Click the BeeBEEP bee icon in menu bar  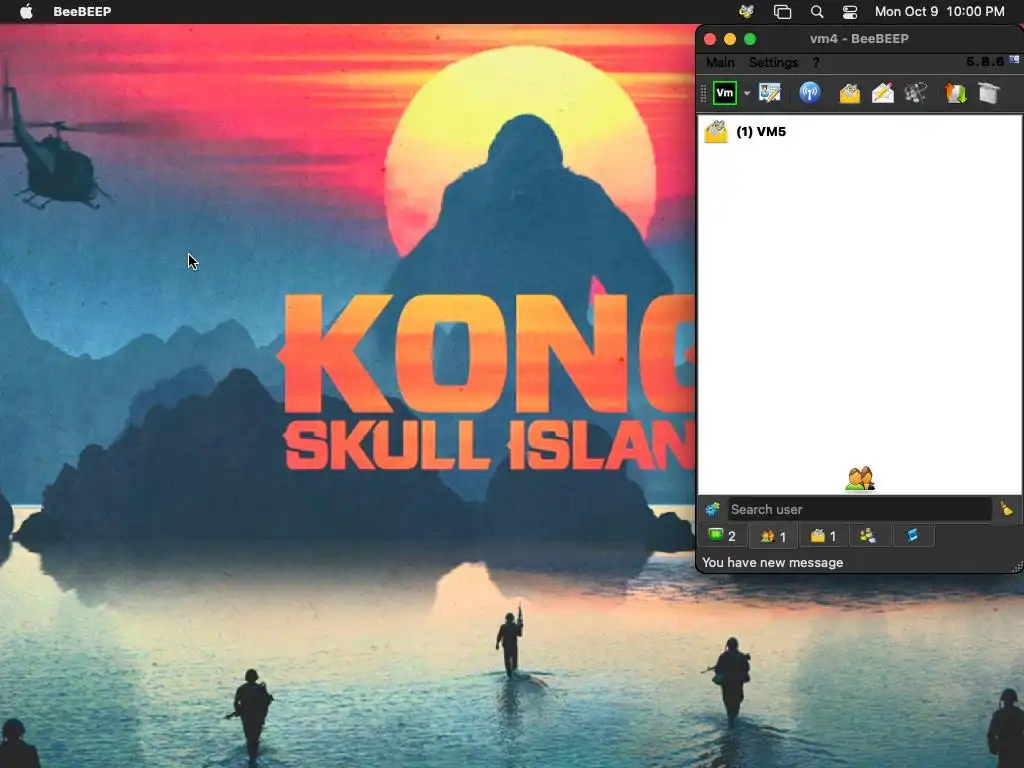pos(746,11)
